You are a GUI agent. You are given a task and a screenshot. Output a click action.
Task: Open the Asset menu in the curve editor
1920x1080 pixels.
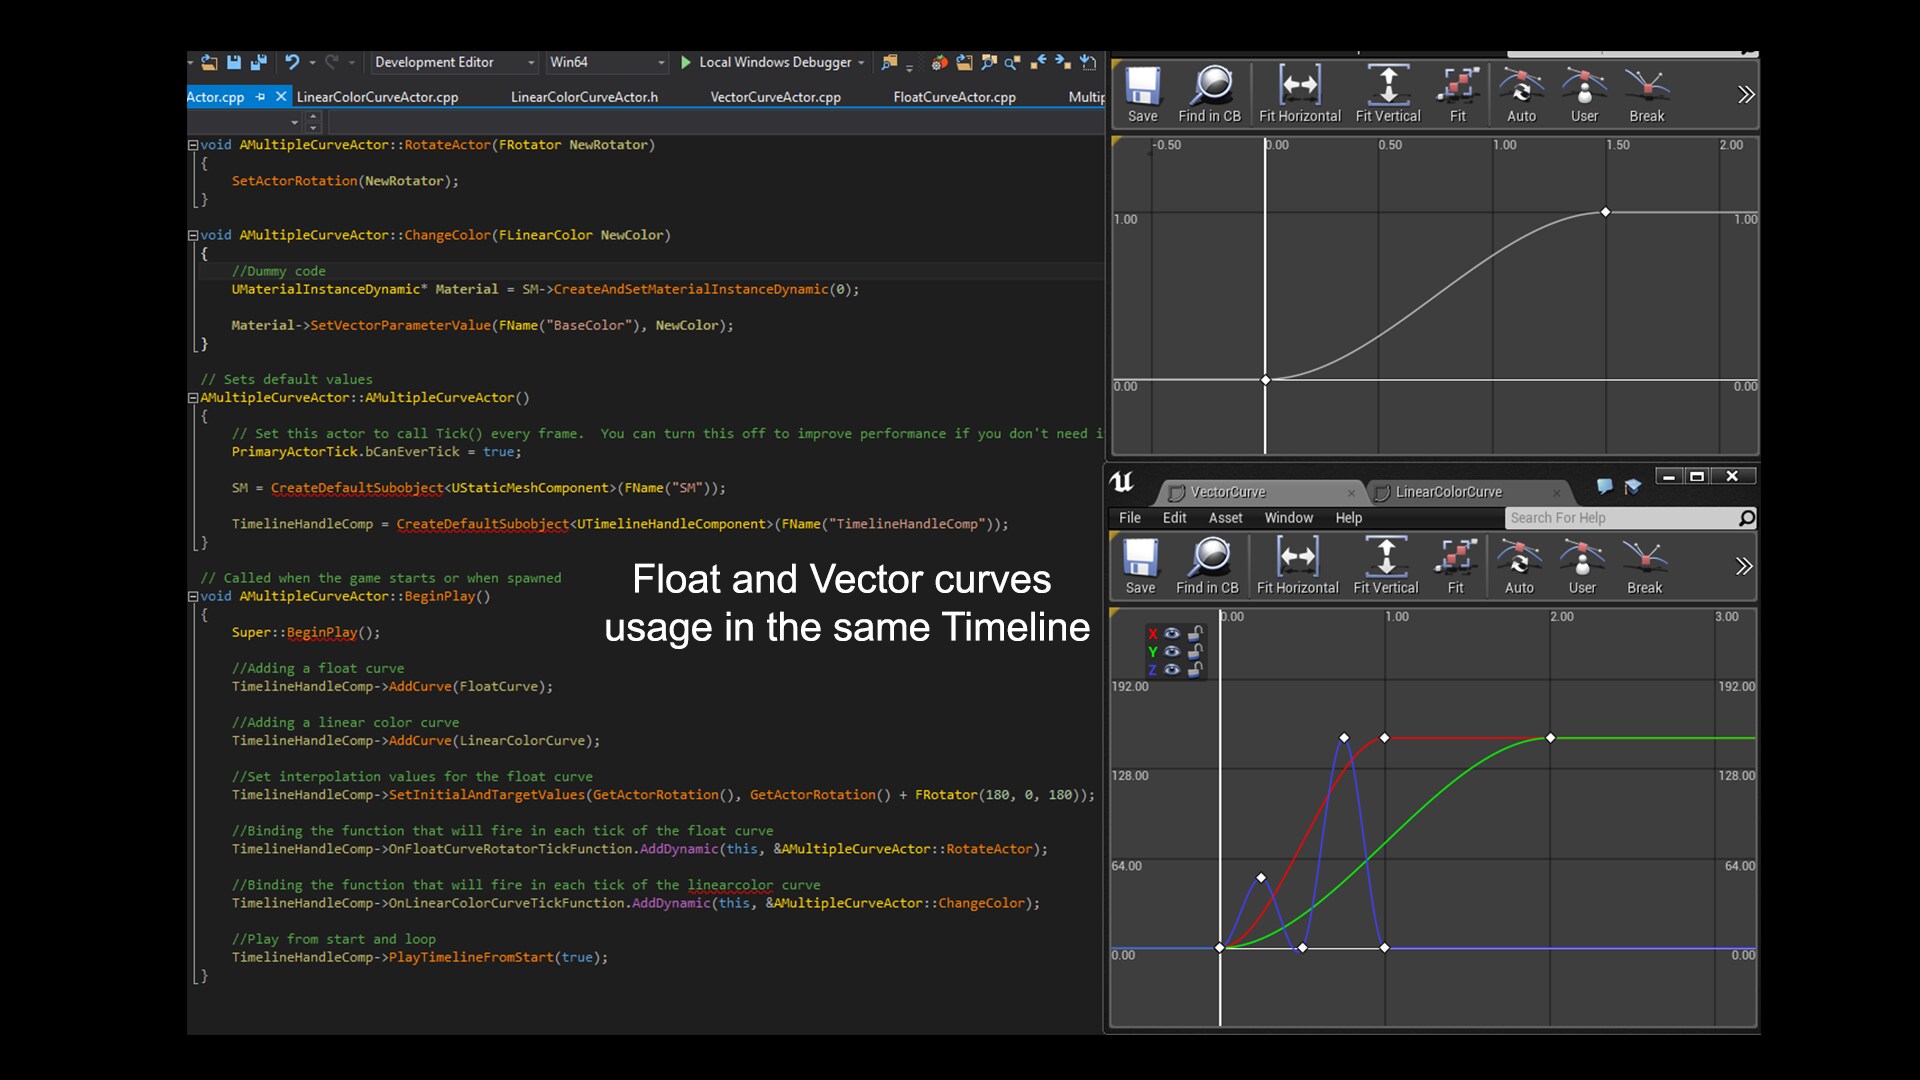click(x=1225, y=518)
